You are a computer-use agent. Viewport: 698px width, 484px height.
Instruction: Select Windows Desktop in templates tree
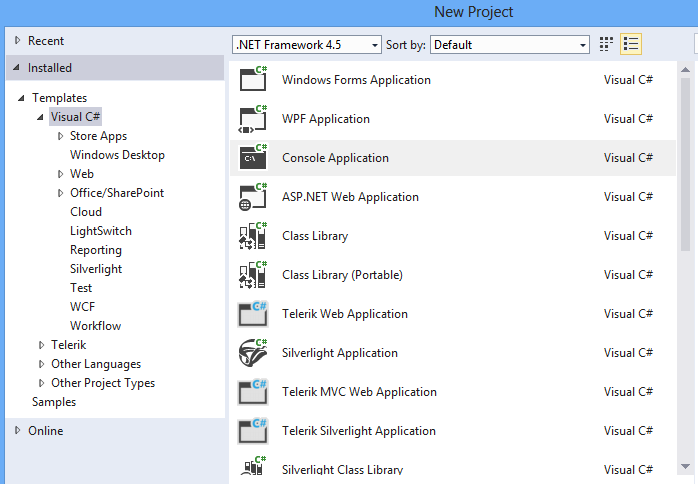tap(117, 155)
